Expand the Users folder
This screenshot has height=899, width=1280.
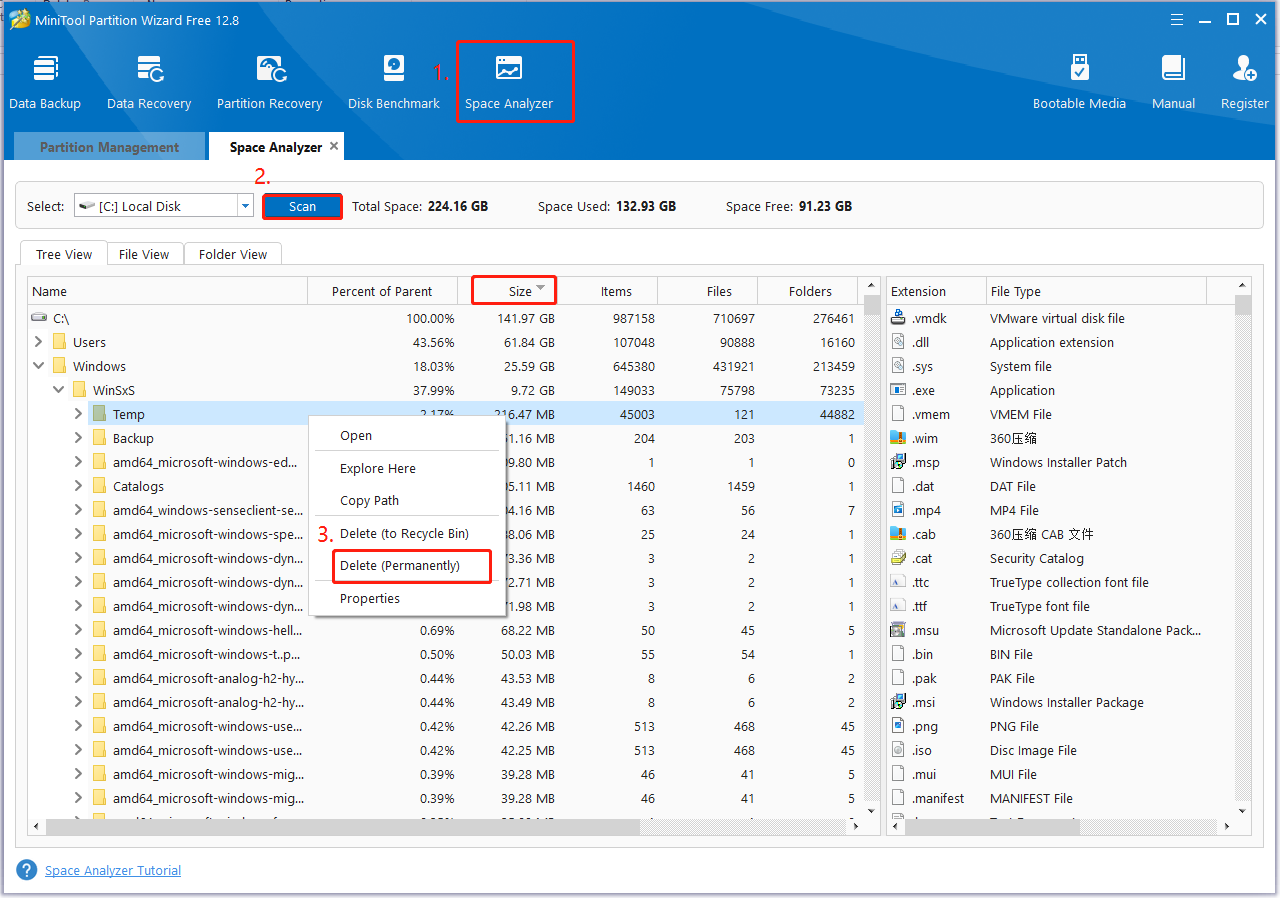coord(38,341)
